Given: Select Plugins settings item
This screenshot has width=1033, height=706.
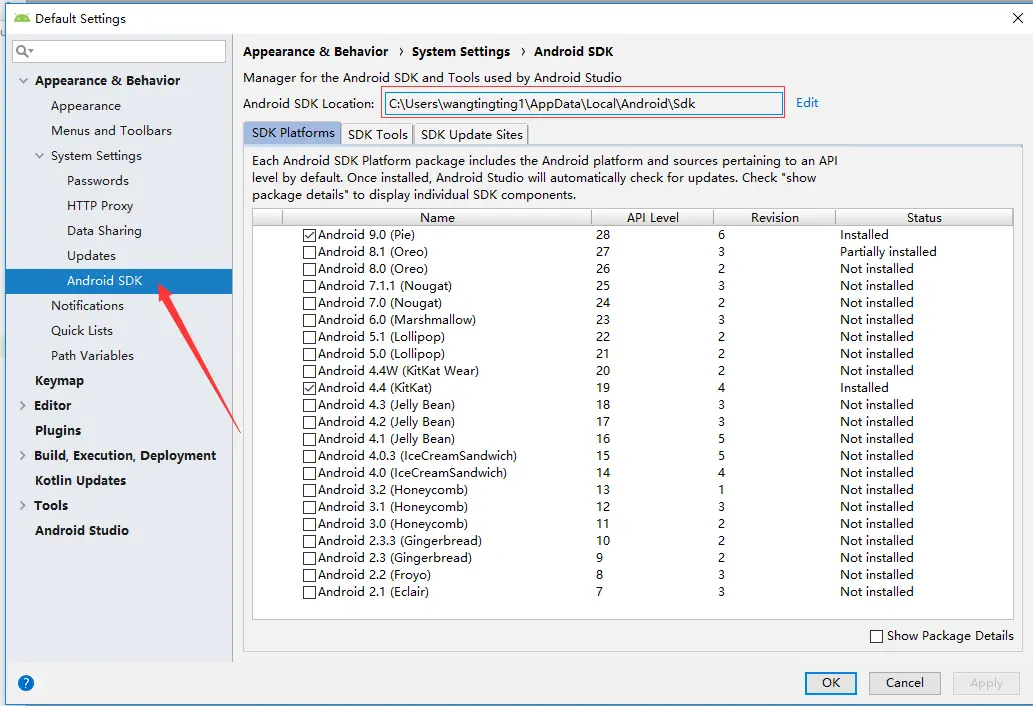Looking at the screenshot, I should click(x=58, y=431).
